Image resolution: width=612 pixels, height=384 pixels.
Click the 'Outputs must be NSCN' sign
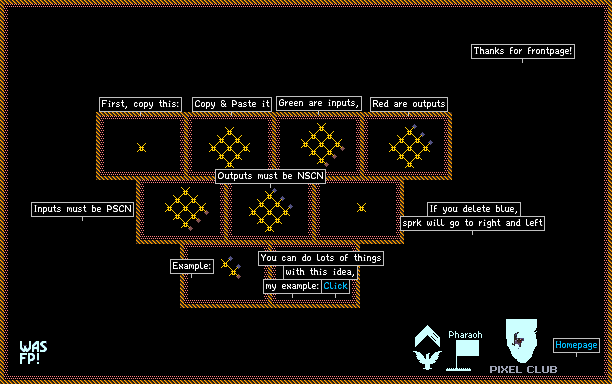coord(270,176)
